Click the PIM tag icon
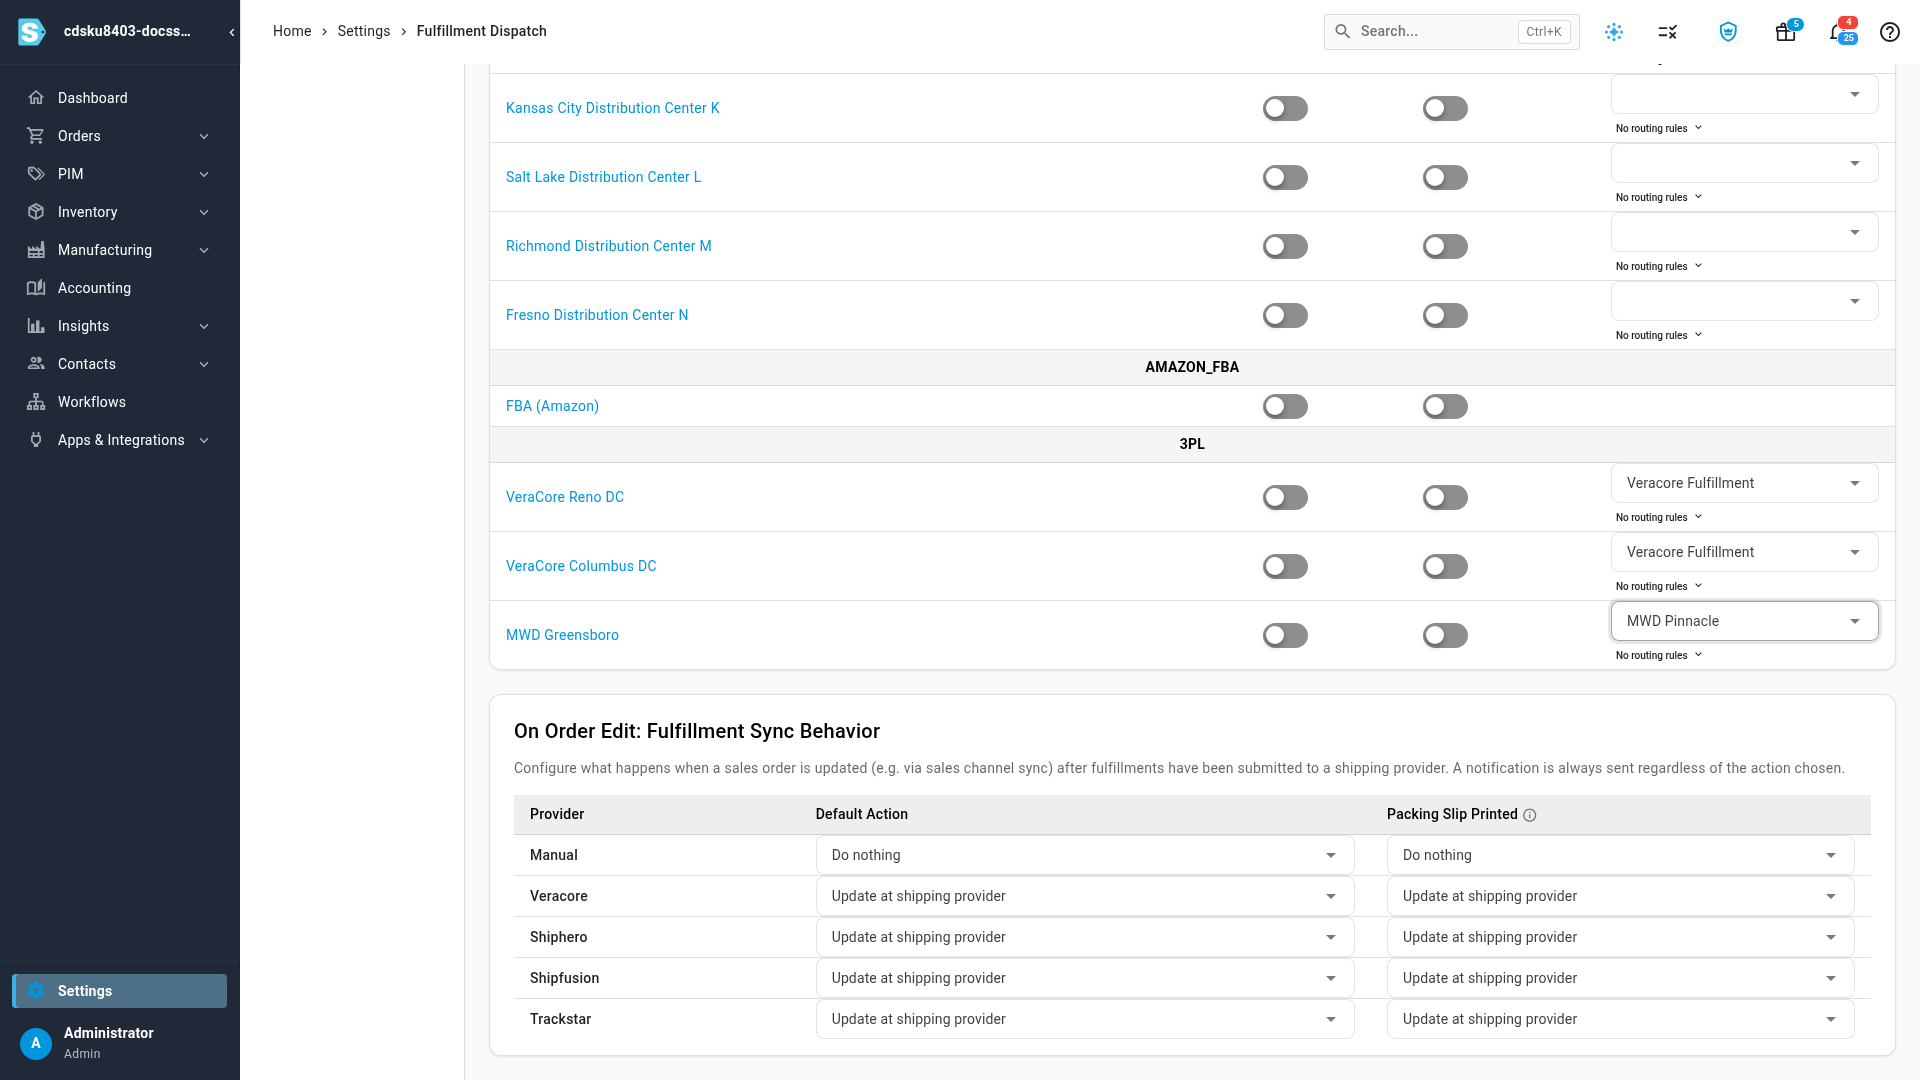This screenshot has height=1080, width=1920. click(36, 174)
